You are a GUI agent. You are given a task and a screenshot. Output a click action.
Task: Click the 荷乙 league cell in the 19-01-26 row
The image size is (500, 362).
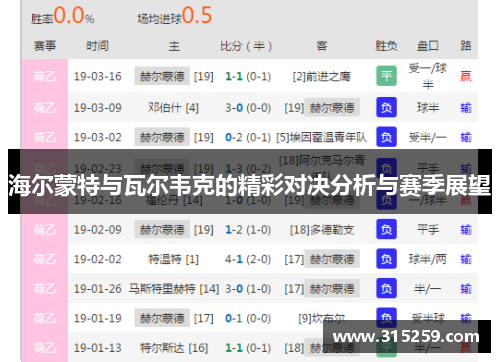45,289
